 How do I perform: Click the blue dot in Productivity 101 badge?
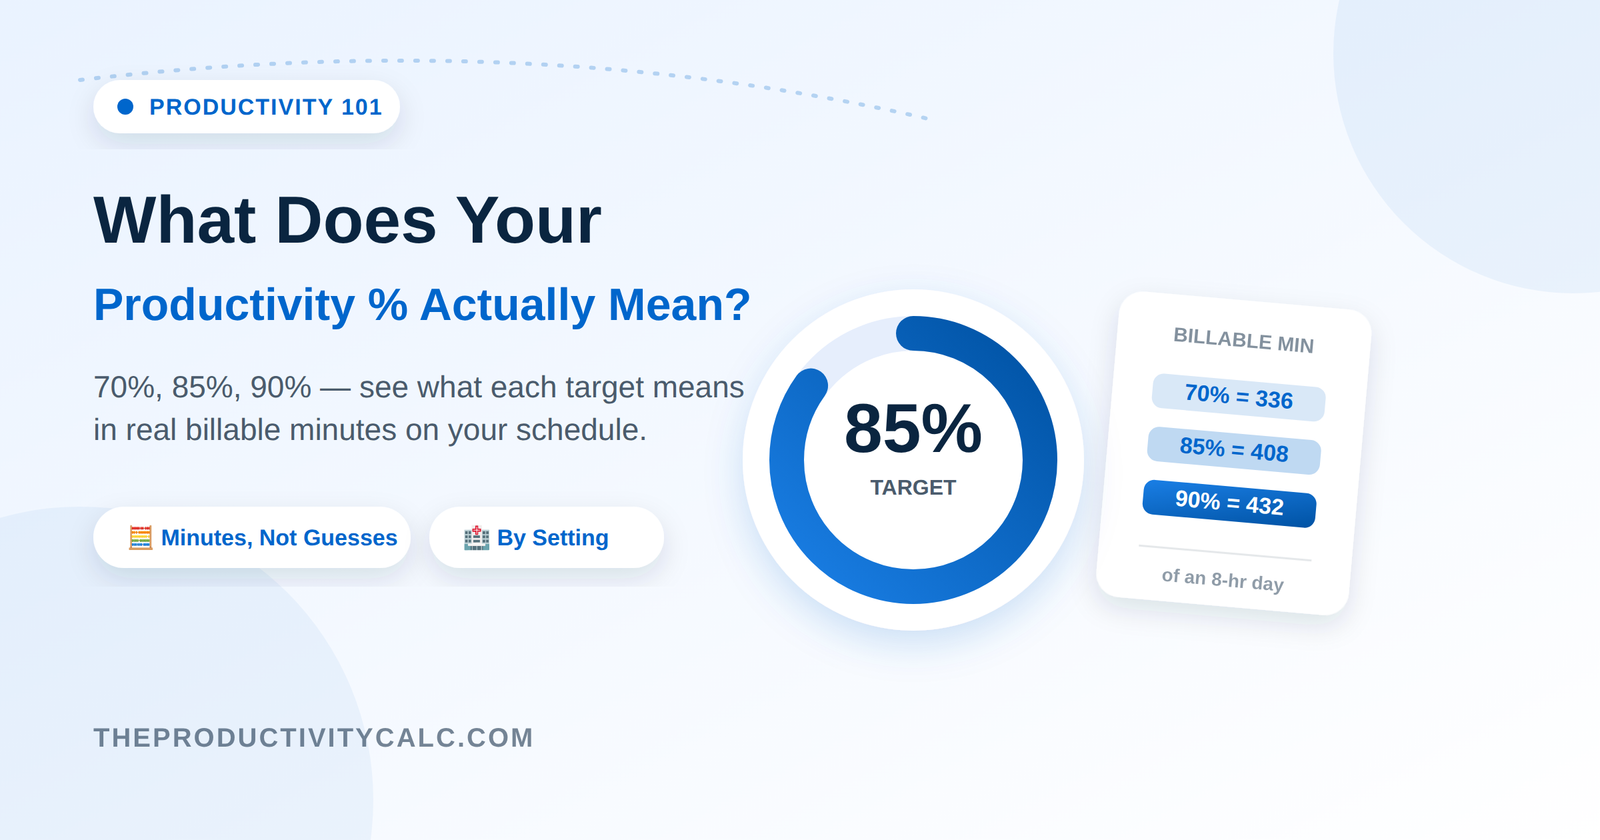[x=126, y=107]
